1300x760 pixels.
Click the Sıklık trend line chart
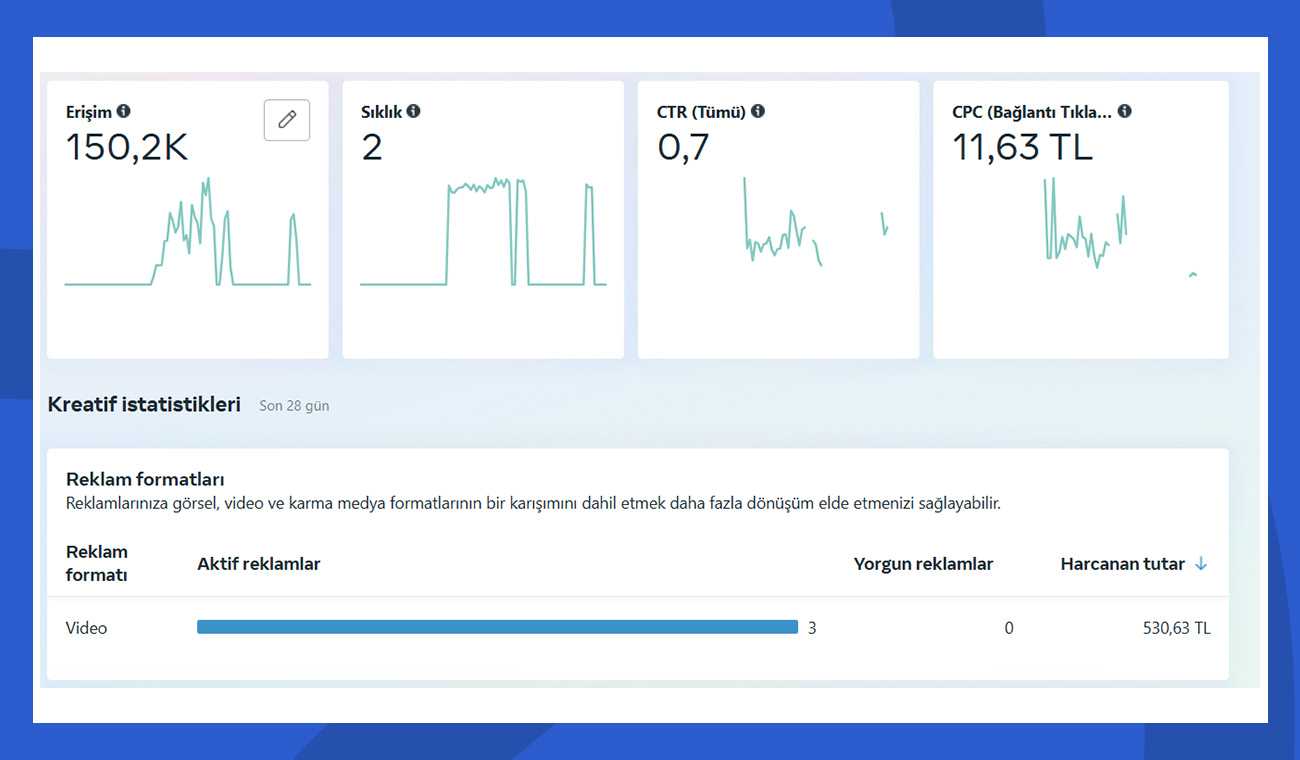(483, 233)
